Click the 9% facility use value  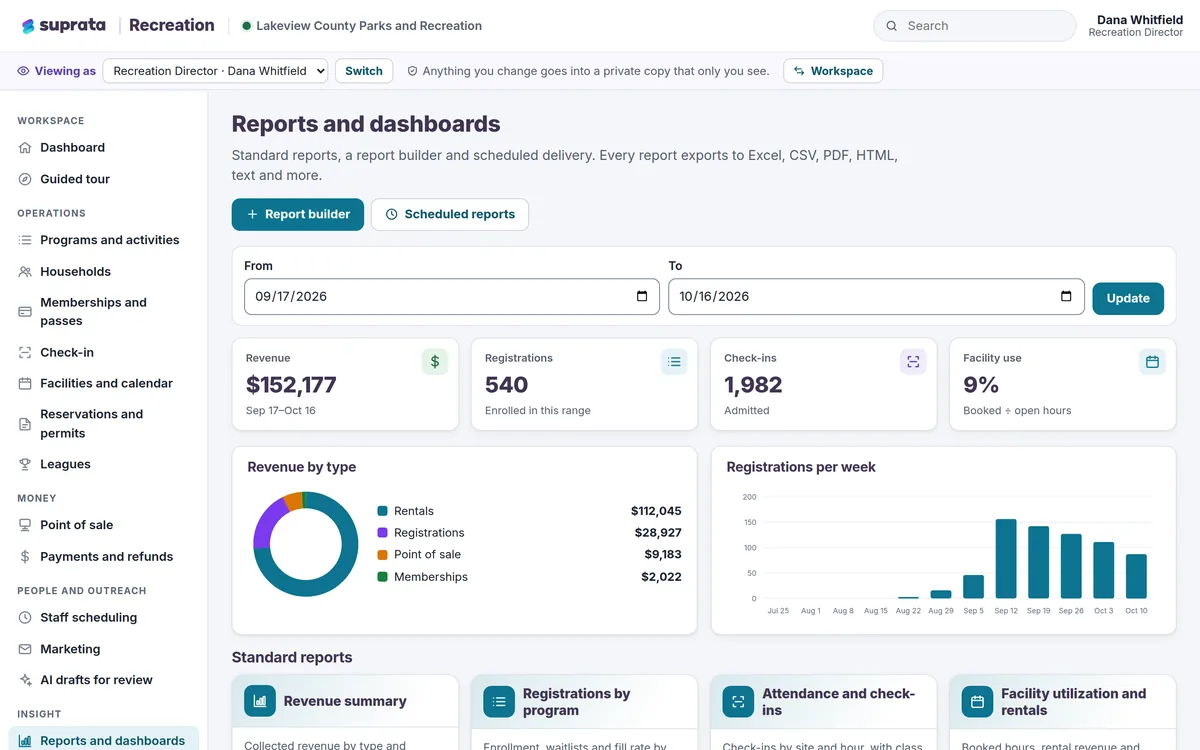click(x=981, y=385)
